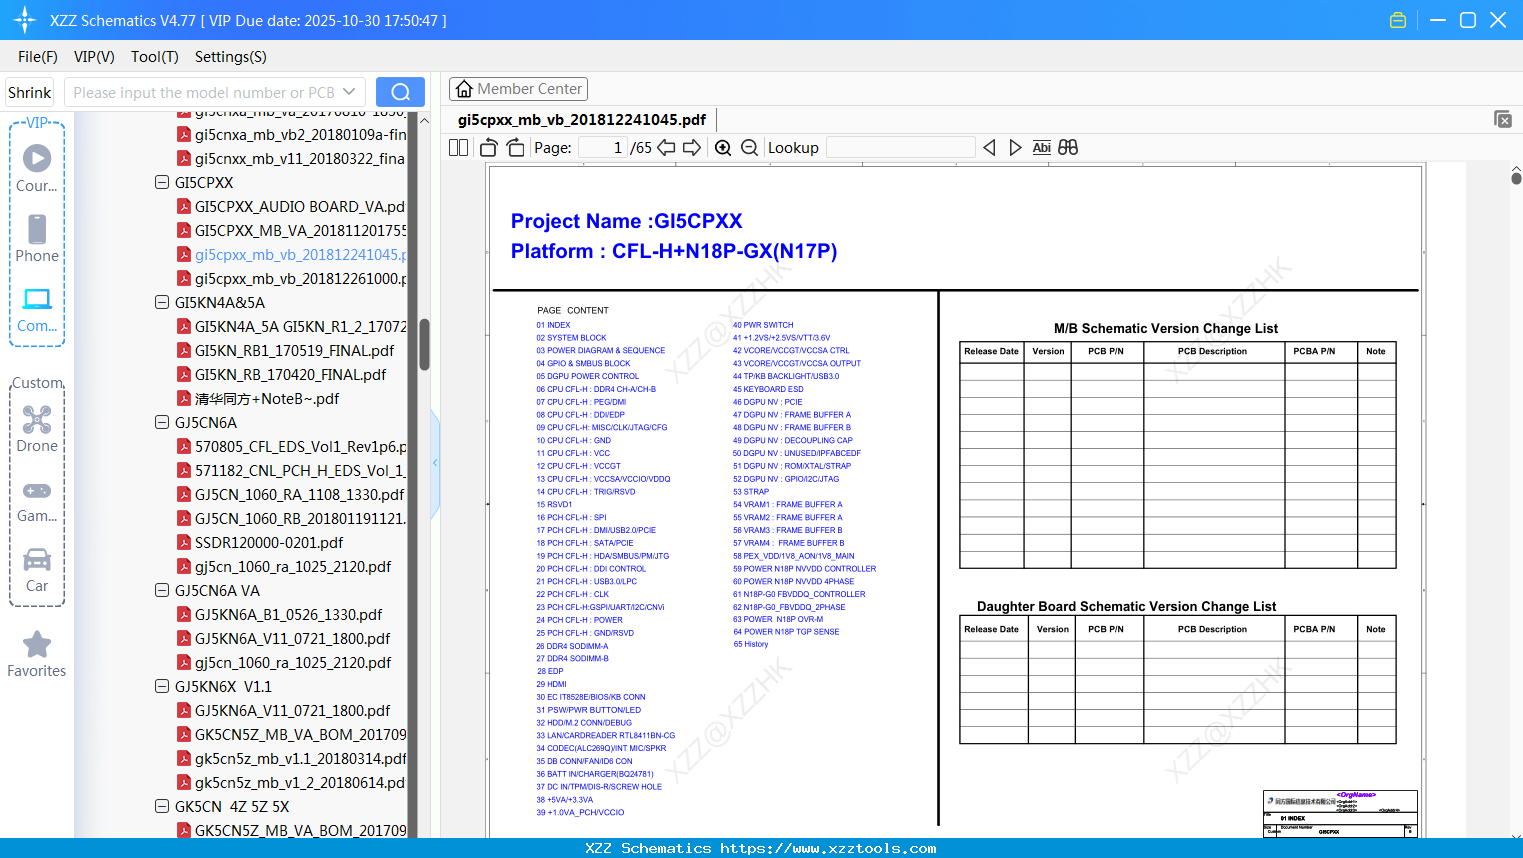This screenshot has width=1523, height=858.
Task: Click the Shrink button
Action: [30, 92]
